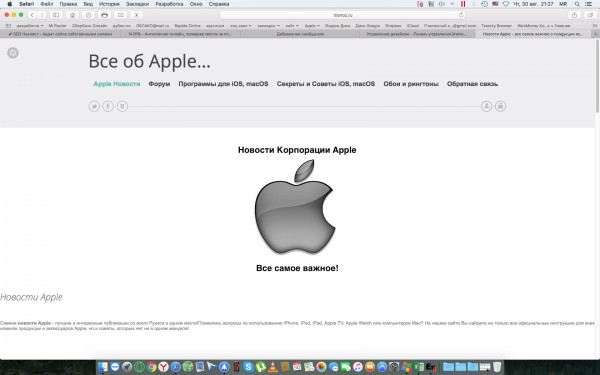600x375 pixels.
Task: Click the Safari sidebar toggle button
Action: click(56, 15)
